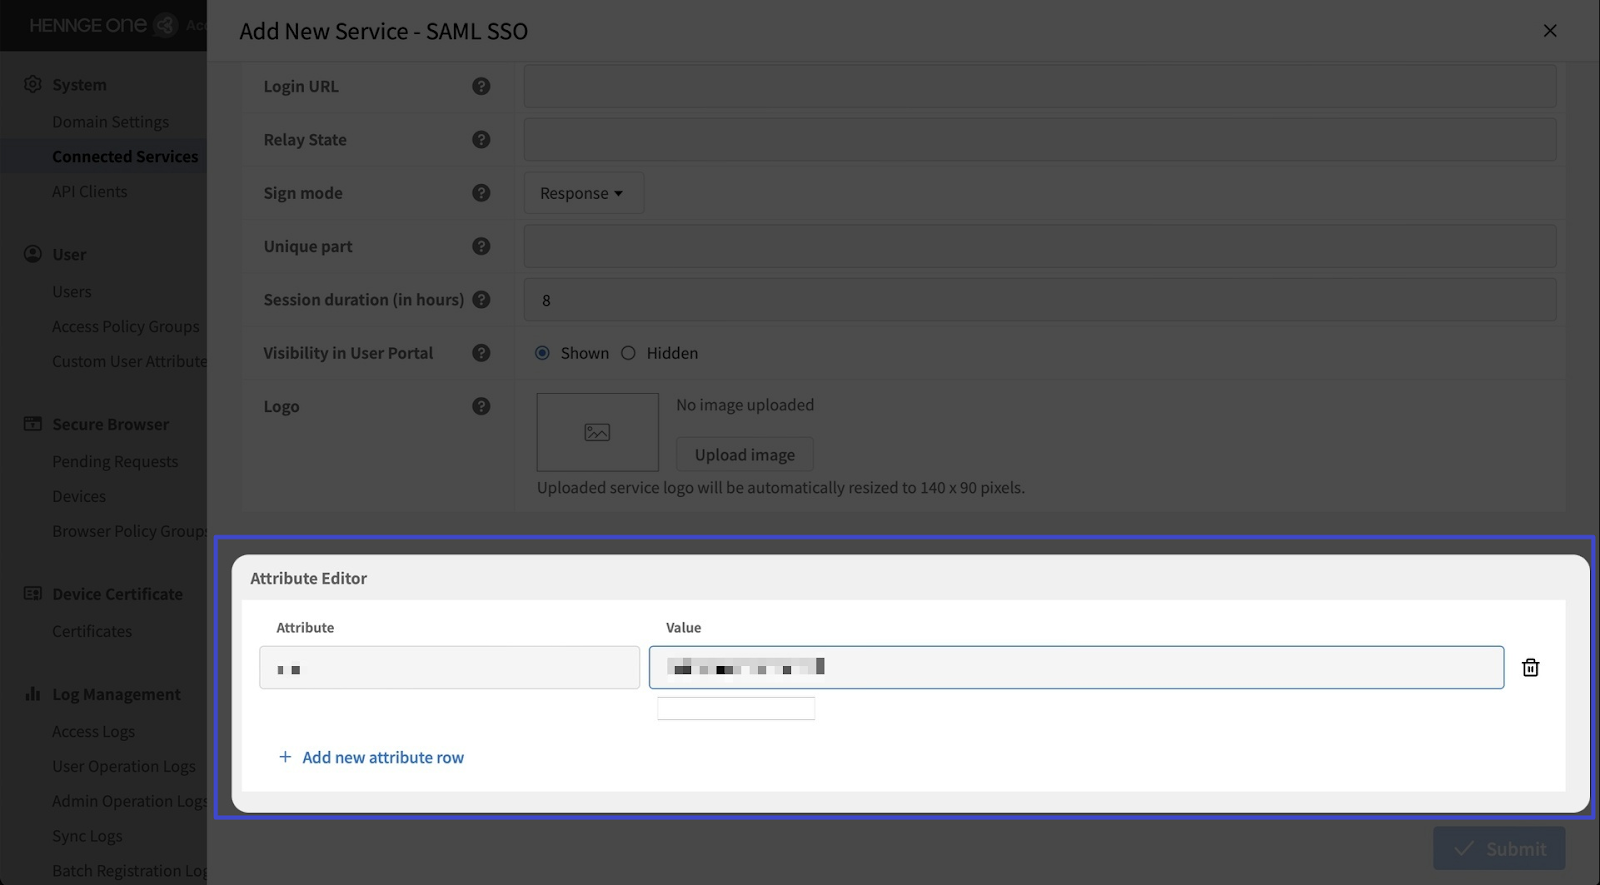Click the Attribute name input field
This screenshot has width=1600, height=885.
click(449, 668)
